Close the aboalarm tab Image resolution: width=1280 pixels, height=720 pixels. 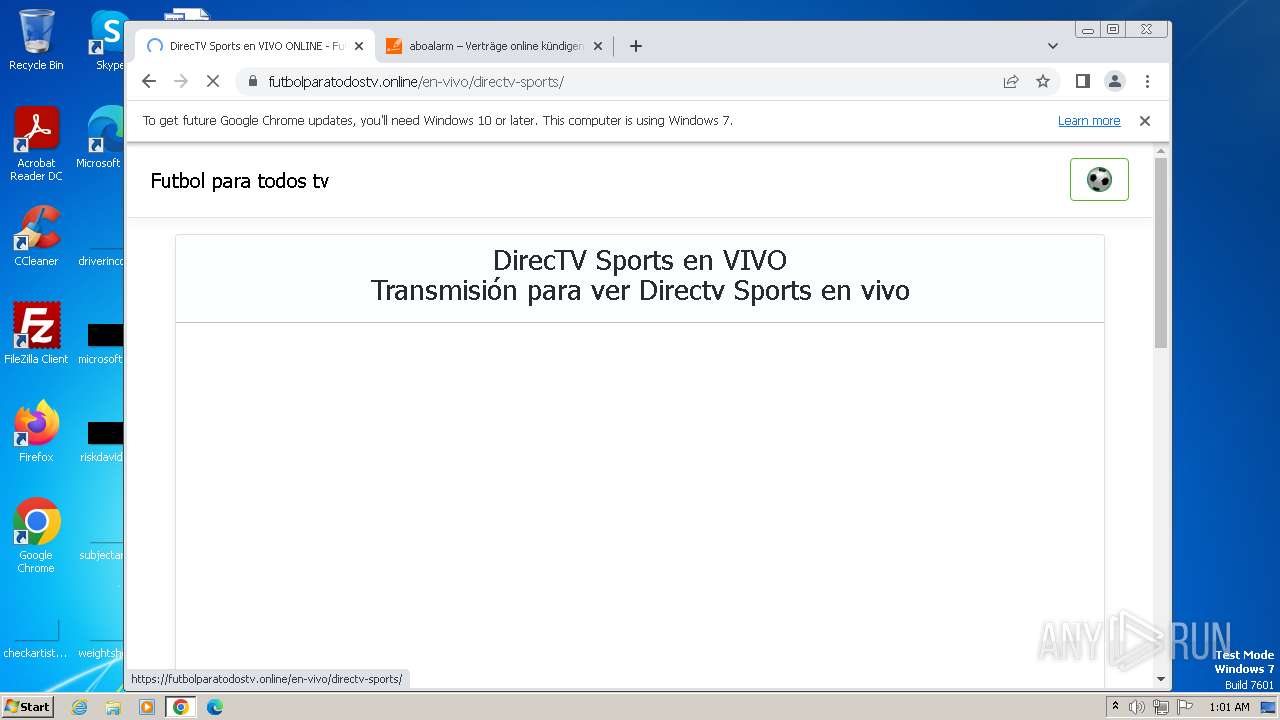[598, 46]
